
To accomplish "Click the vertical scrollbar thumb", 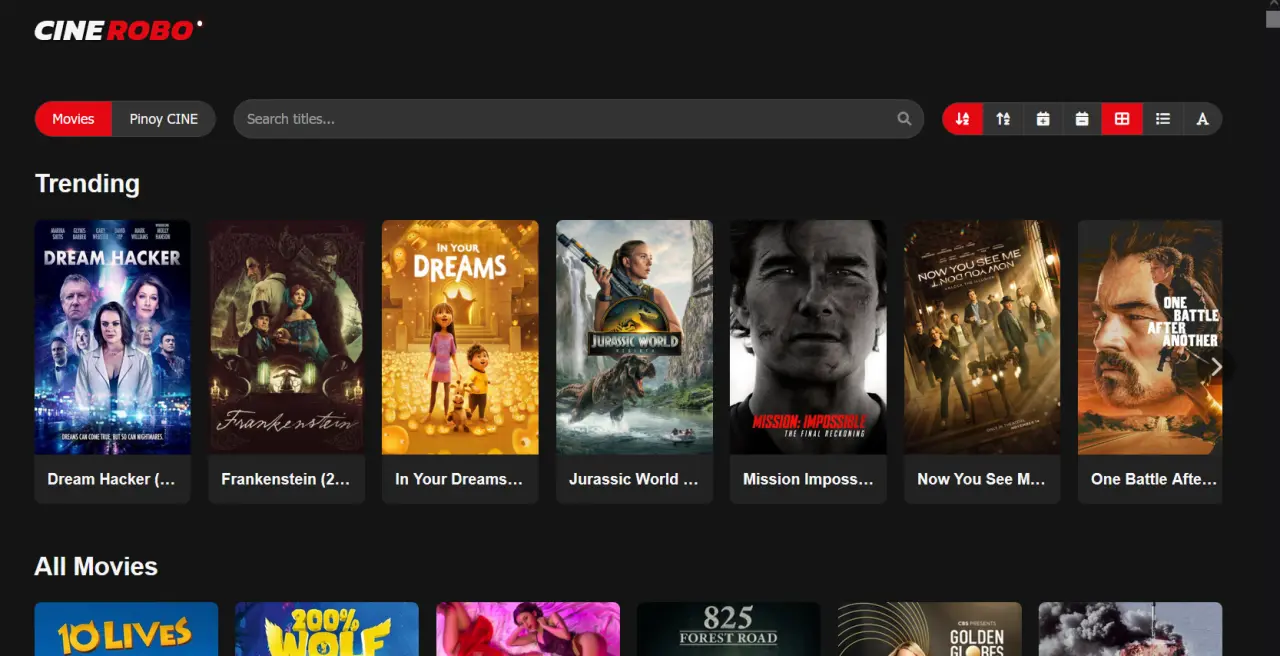I will pyautogui.click(x=1272, y=19).
